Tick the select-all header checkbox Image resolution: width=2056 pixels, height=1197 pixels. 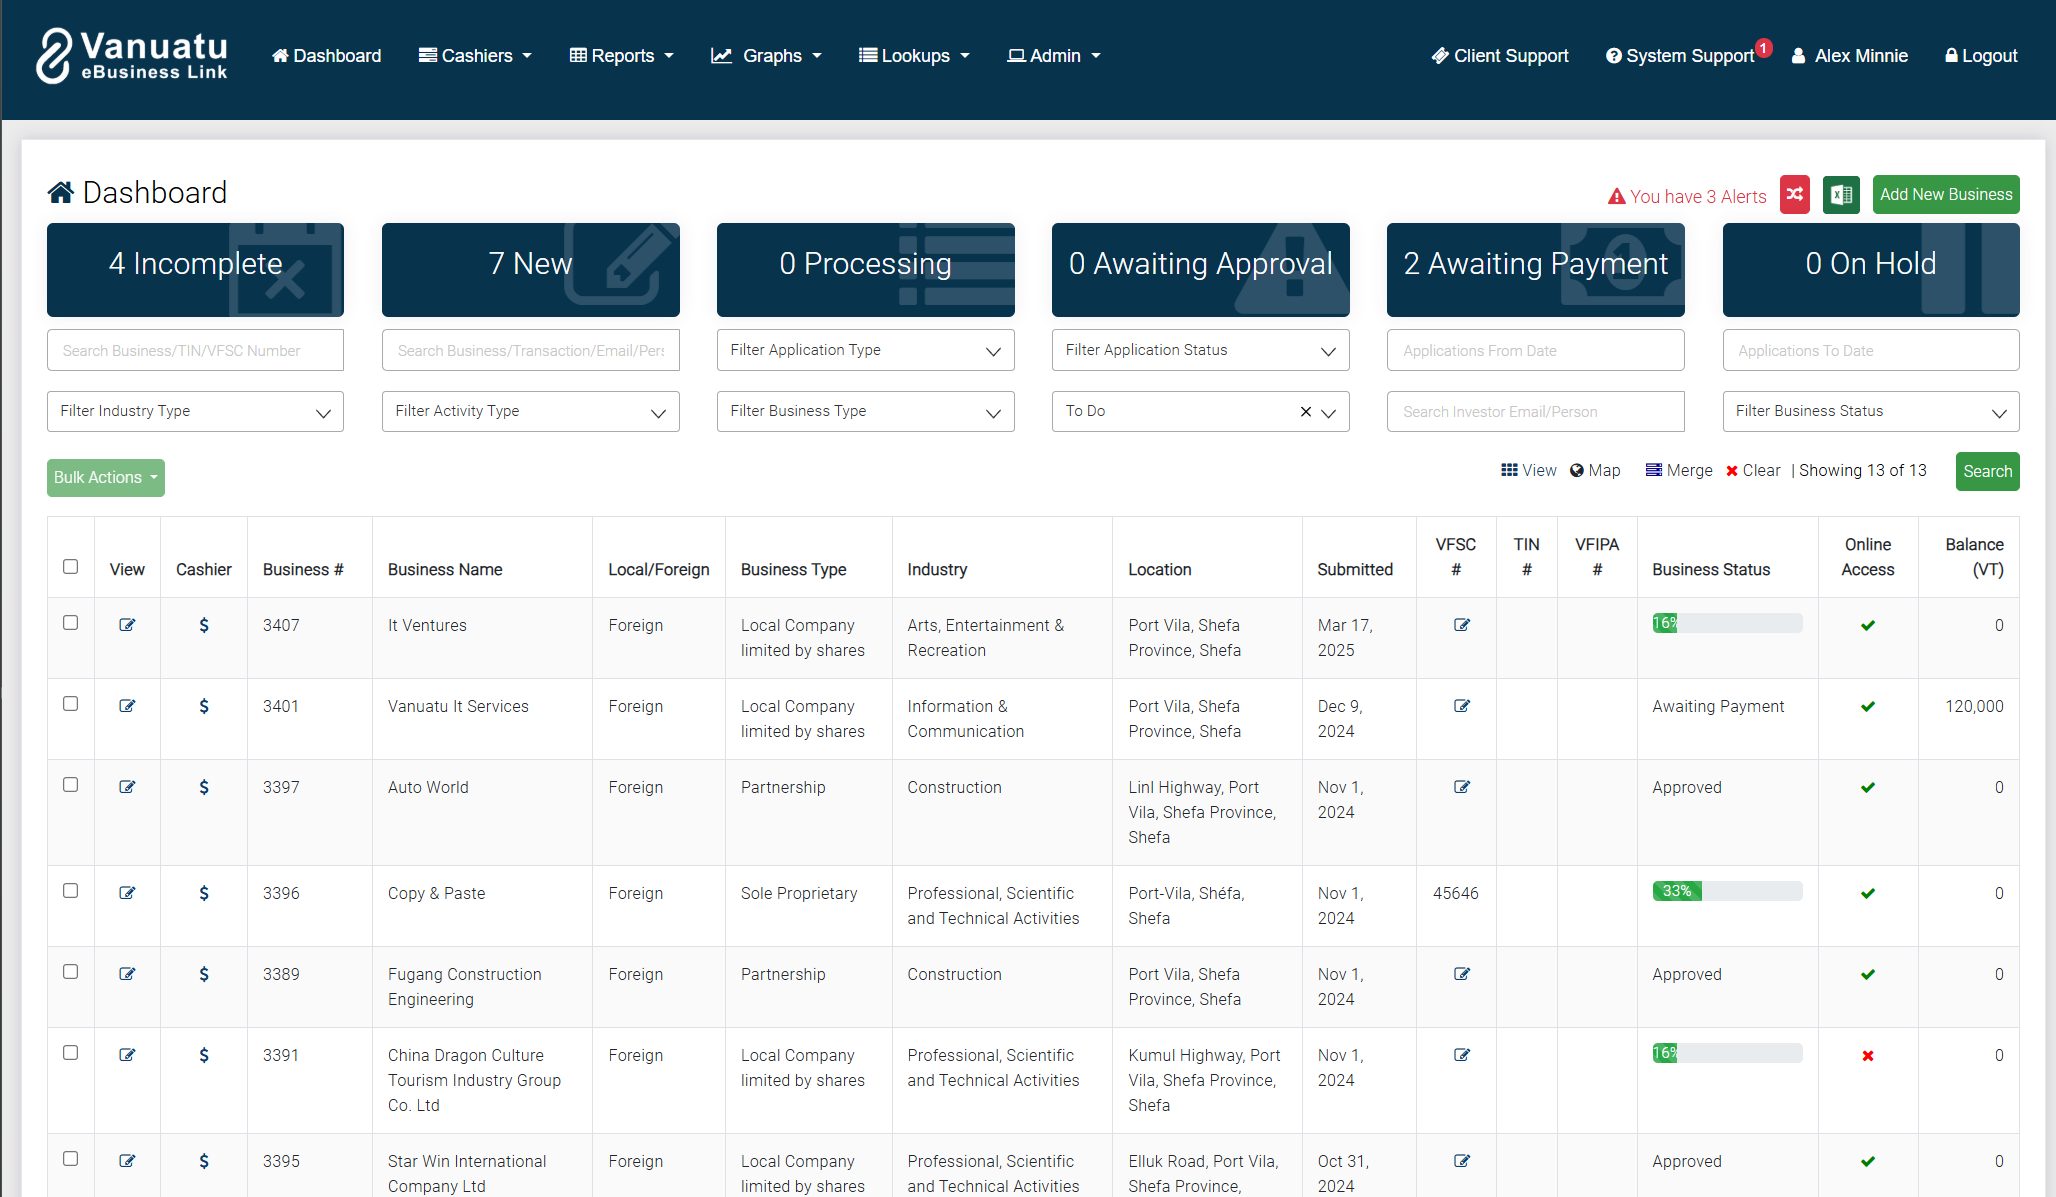(x=70, y=567)
